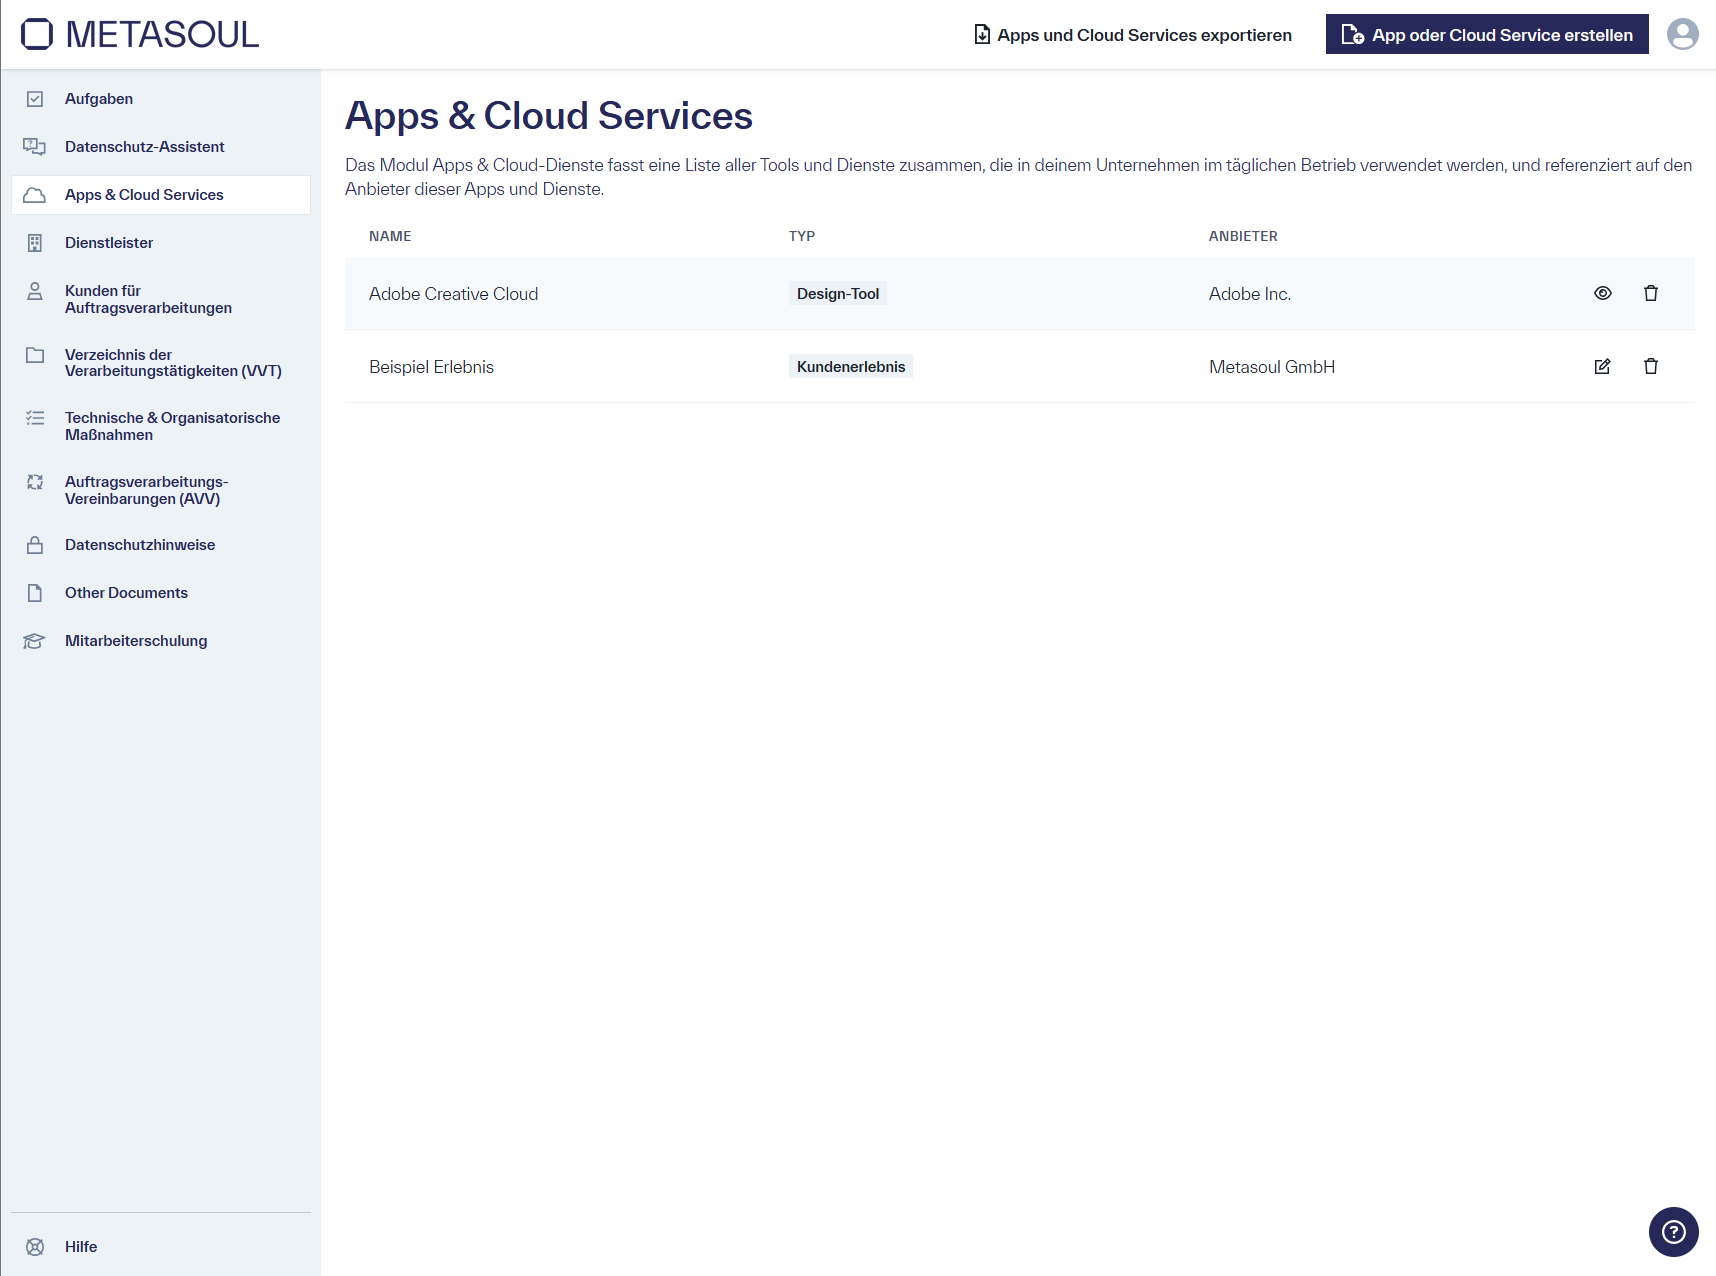
Task: Click the Kundenerlebnis type badge
Action: (850, 366)
